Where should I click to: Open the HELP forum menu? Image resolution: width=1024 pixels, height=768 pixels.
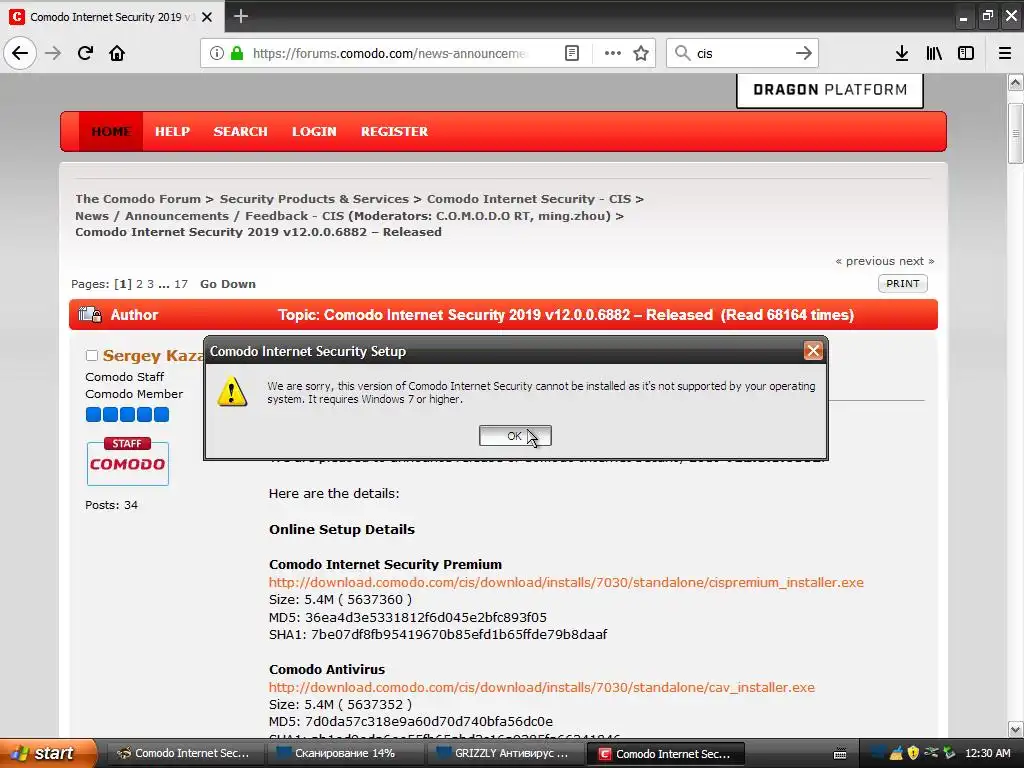pyautogui.click(x=172, y=131)
